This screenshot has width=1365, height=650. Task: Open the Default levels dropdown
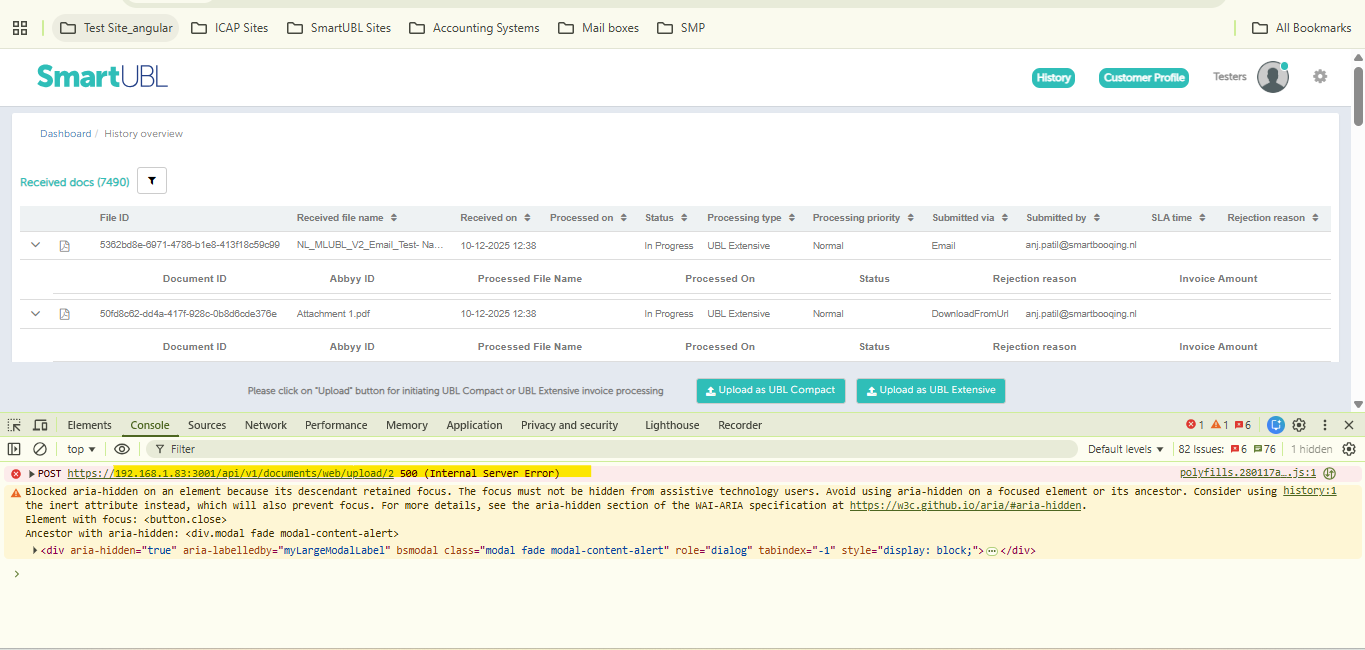(1126, 449)
